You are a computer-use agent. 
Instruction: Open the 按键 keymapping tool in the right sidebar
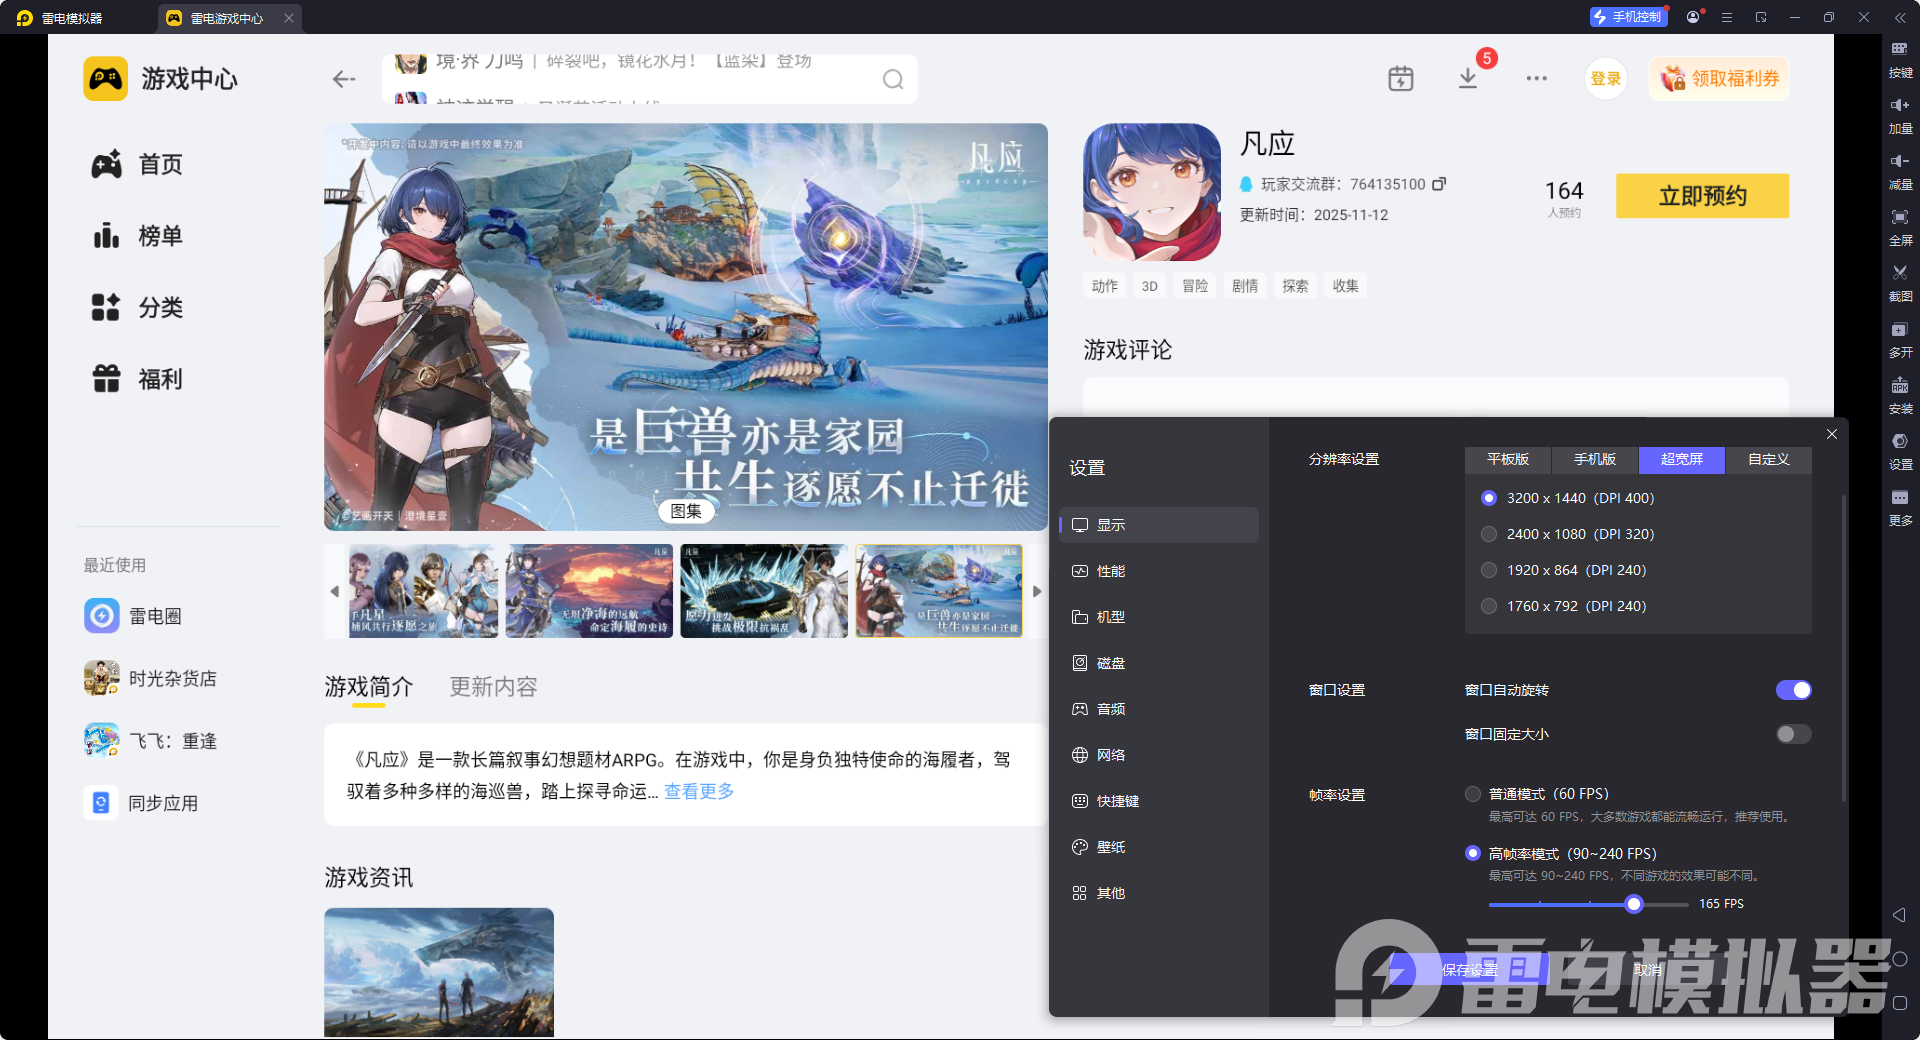(1900, 58)
